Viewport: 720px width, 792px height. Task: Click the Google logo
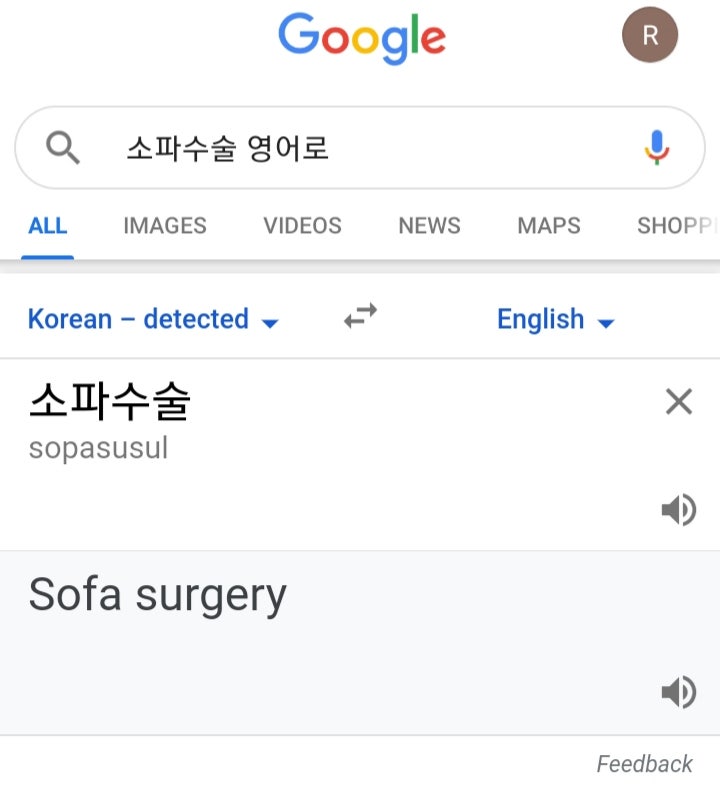pos(362,38)
